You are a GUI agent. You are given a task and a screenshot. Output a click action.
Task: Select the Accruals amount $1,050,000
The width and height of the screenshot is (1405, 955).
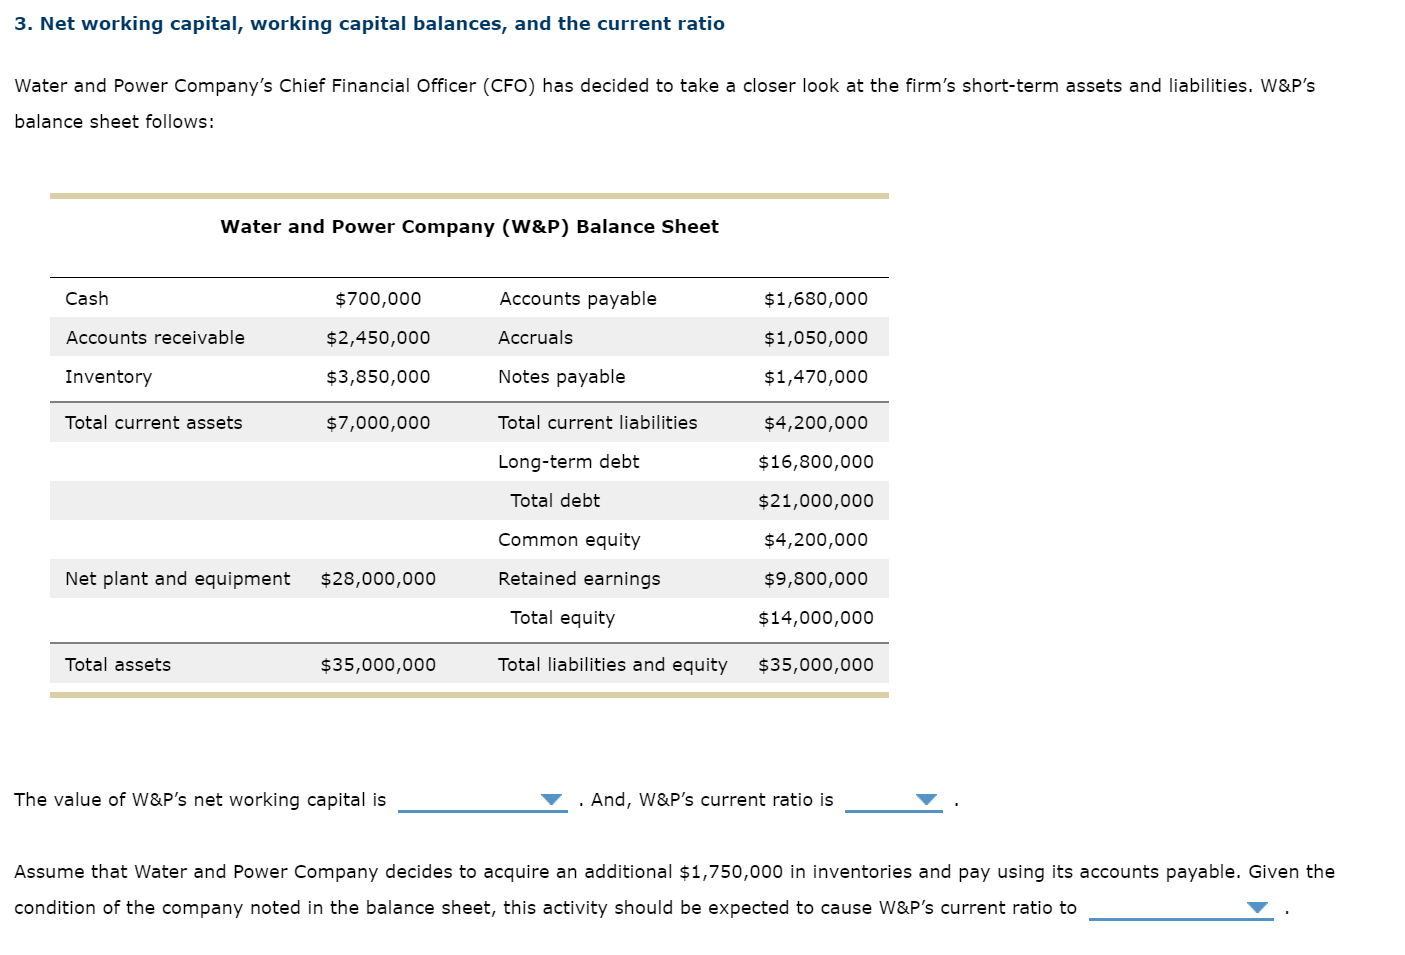pos(815,337)
